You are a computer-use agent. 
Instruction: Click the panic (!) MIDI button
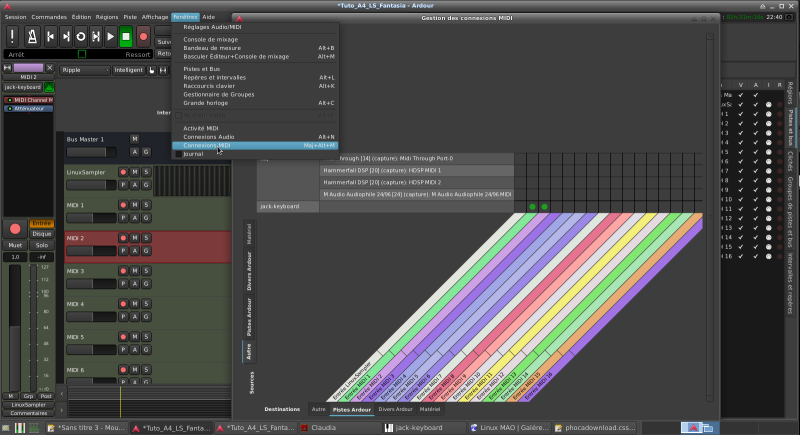click(12, 36)
